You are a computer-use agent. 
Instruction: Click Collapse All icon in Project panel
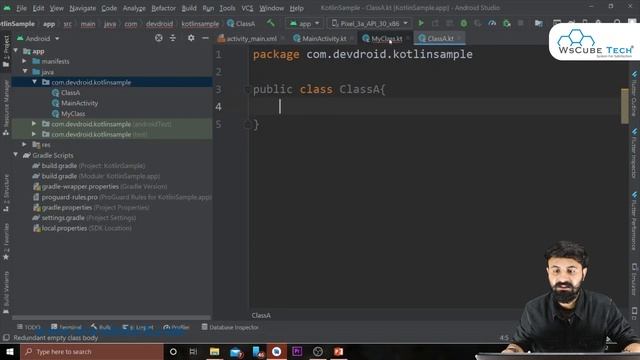[173, 38]
